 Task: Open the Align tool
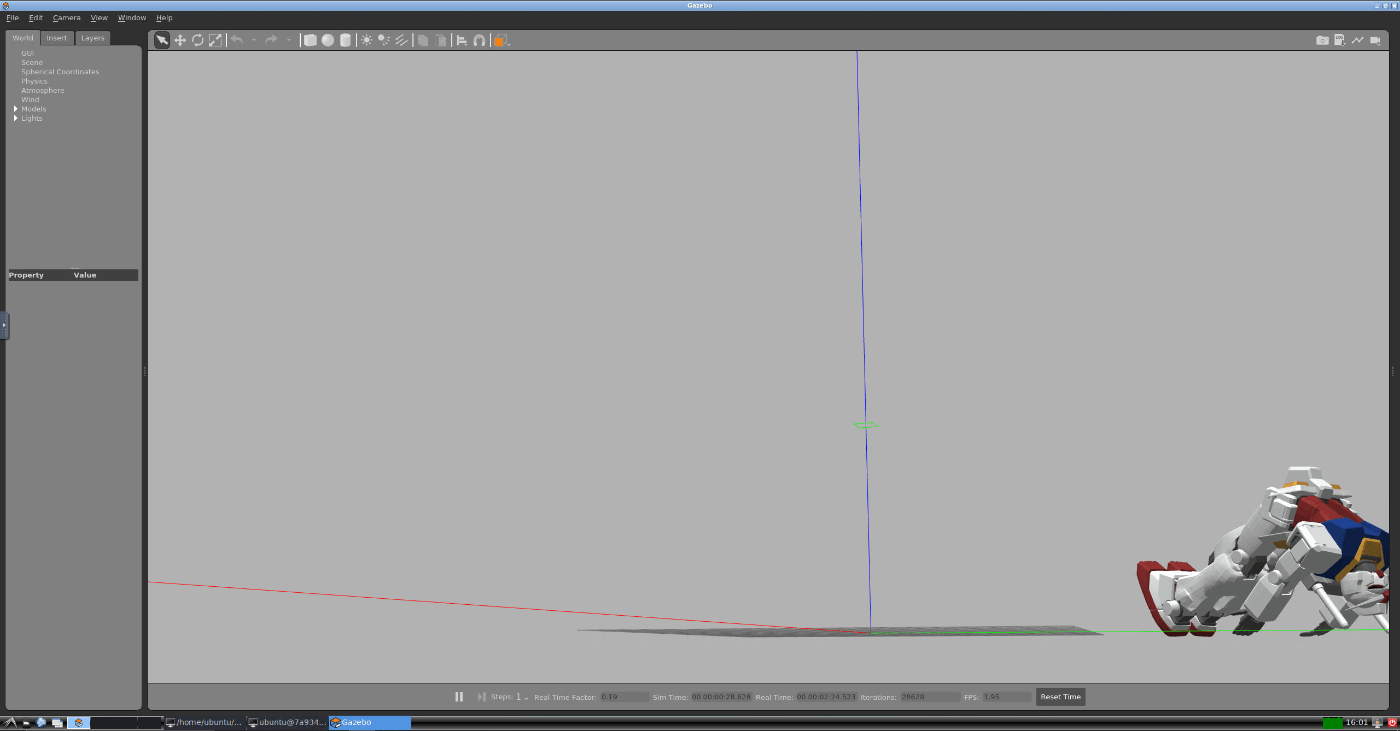pos(461,40)
